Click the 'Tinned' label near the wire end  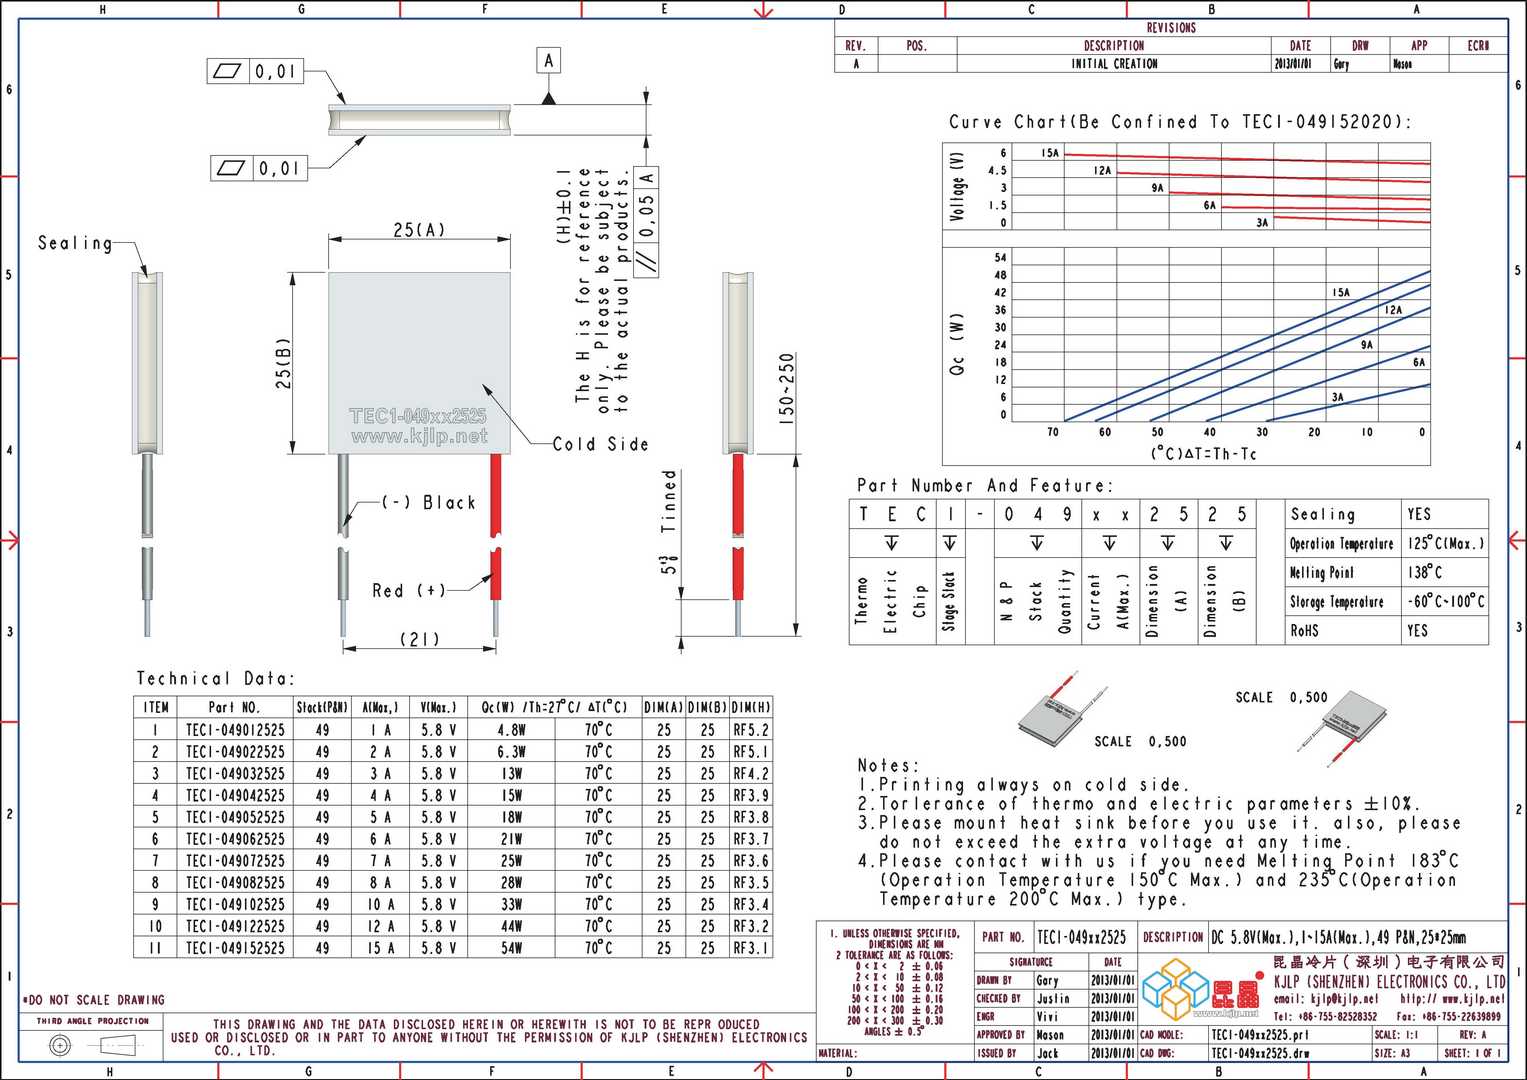pyautogui.click(x=669, y=500)
